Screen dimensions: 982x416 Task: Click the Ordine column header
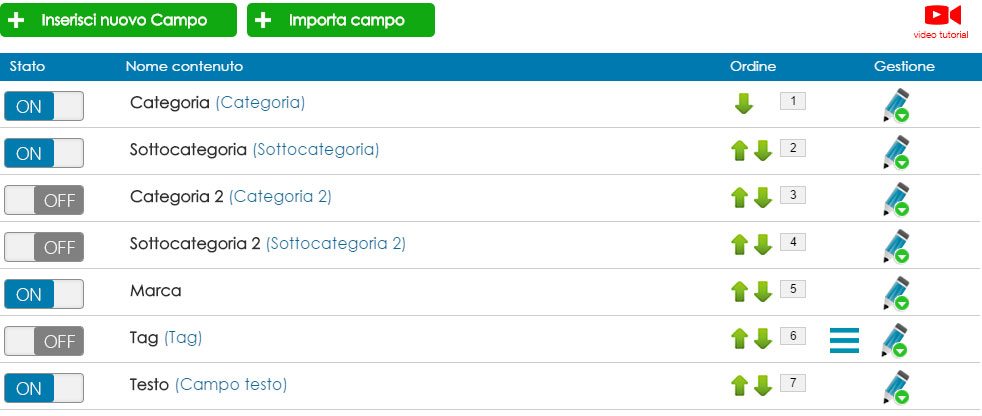[753, 66]
